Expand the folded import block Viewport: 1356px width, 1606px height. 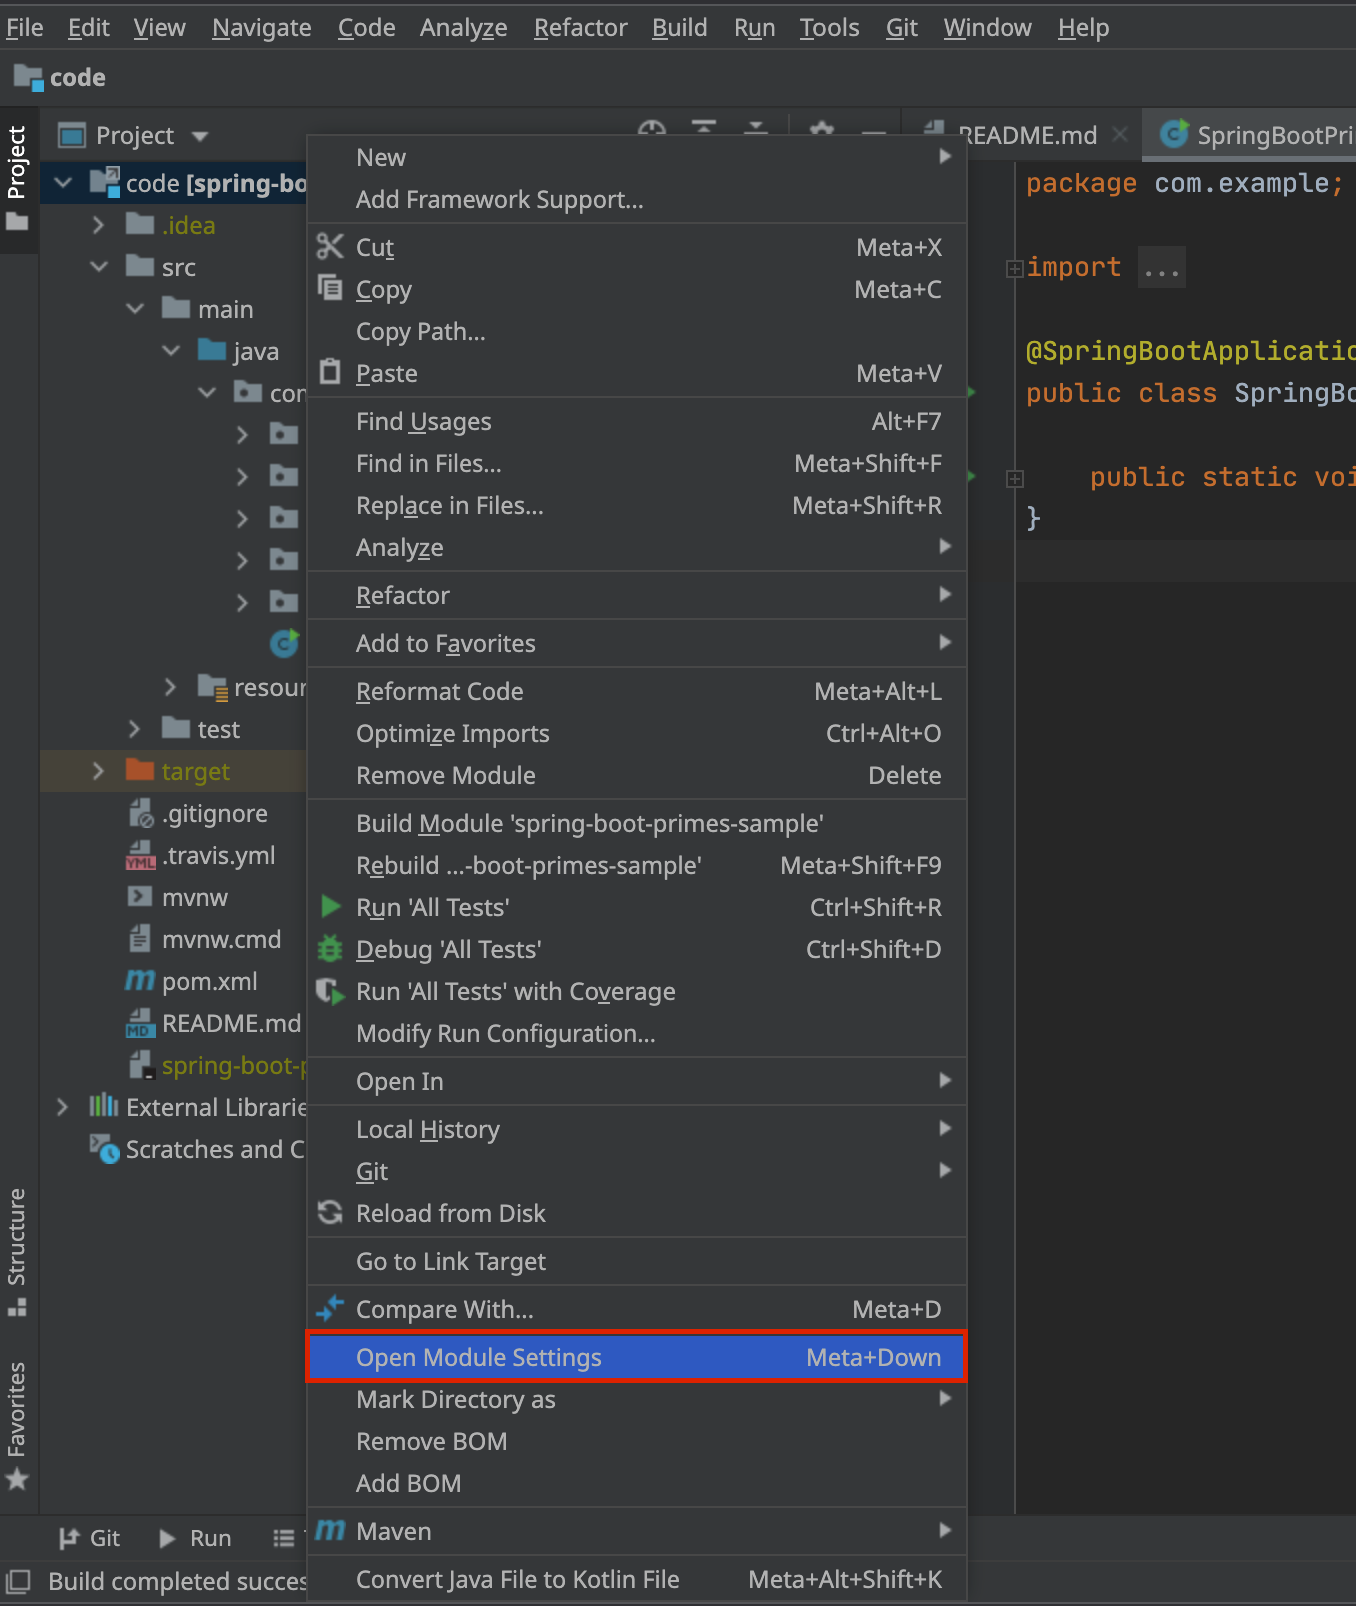(1014, 268)
